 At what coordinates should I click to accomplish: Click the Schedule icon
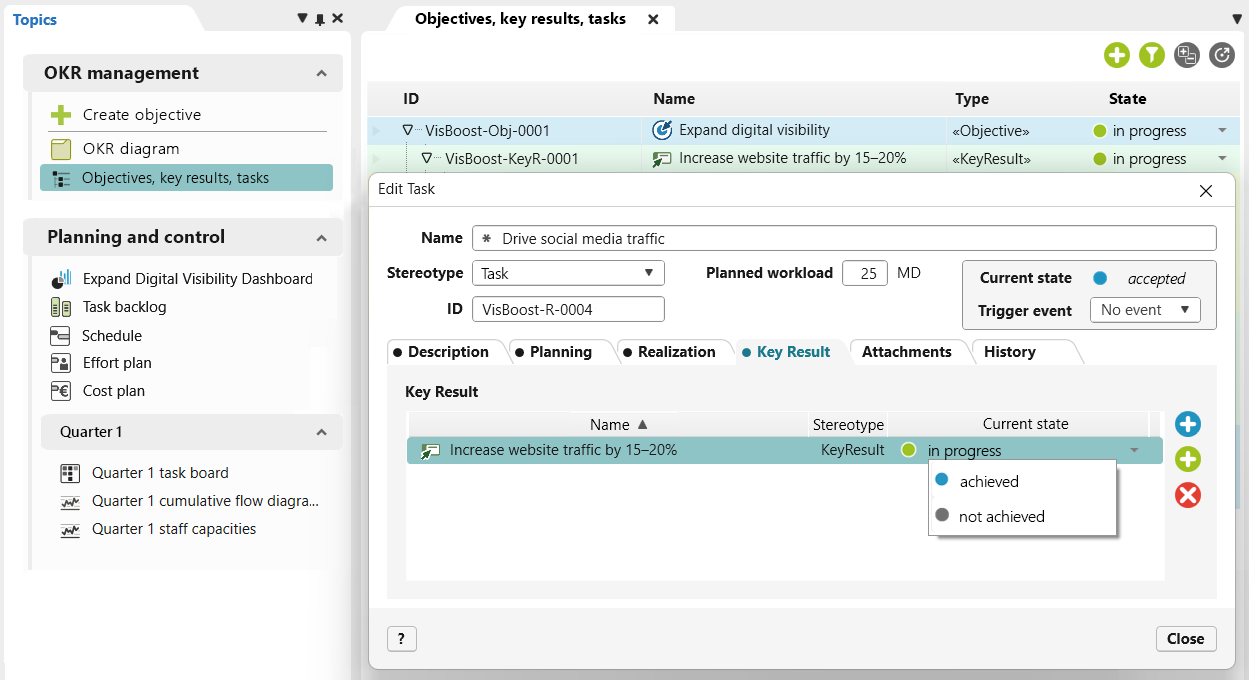pyautogui.click(x=61, y=336)
